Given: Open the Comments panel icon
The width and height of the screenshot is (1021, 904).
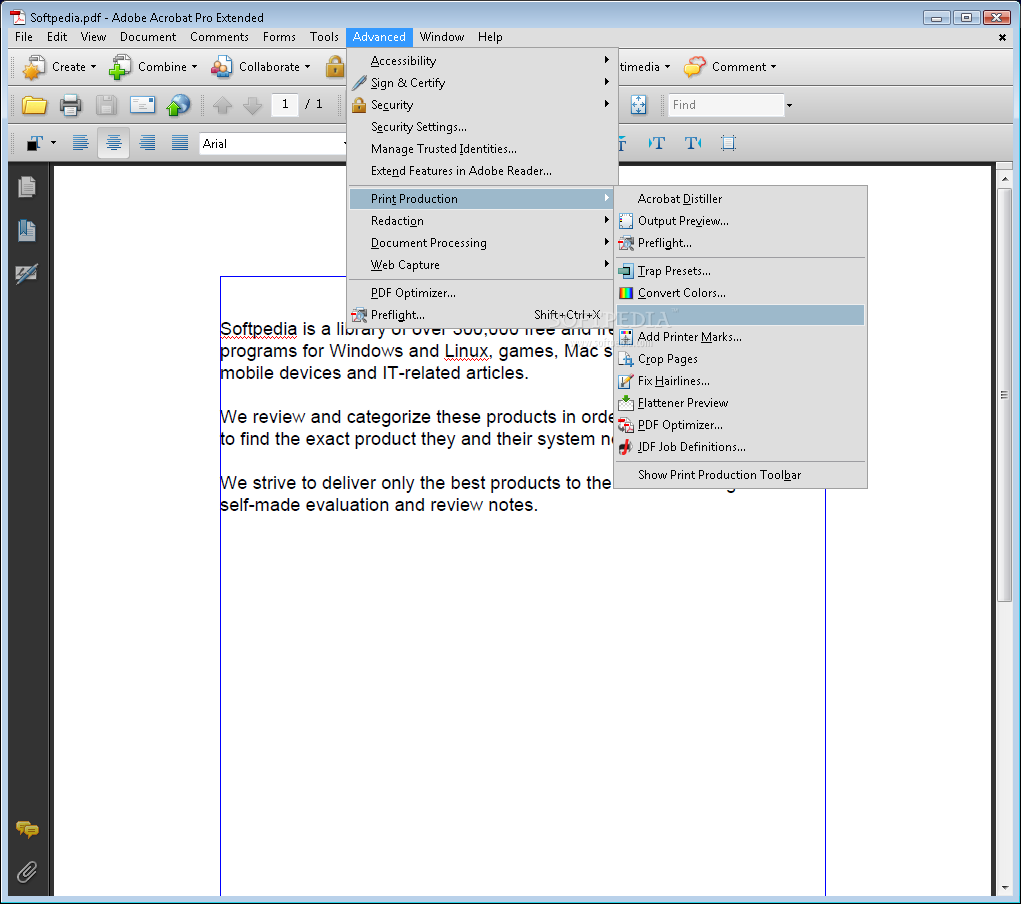Looking at the screenshot, I should point(27,829).
